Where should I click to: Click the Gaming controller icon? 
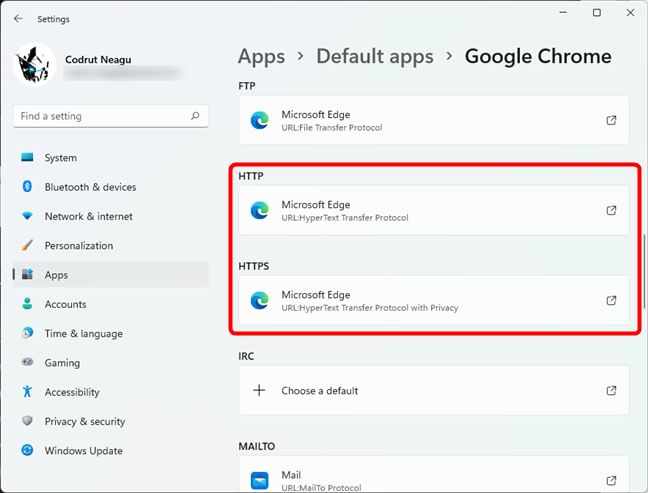[27, 362]
